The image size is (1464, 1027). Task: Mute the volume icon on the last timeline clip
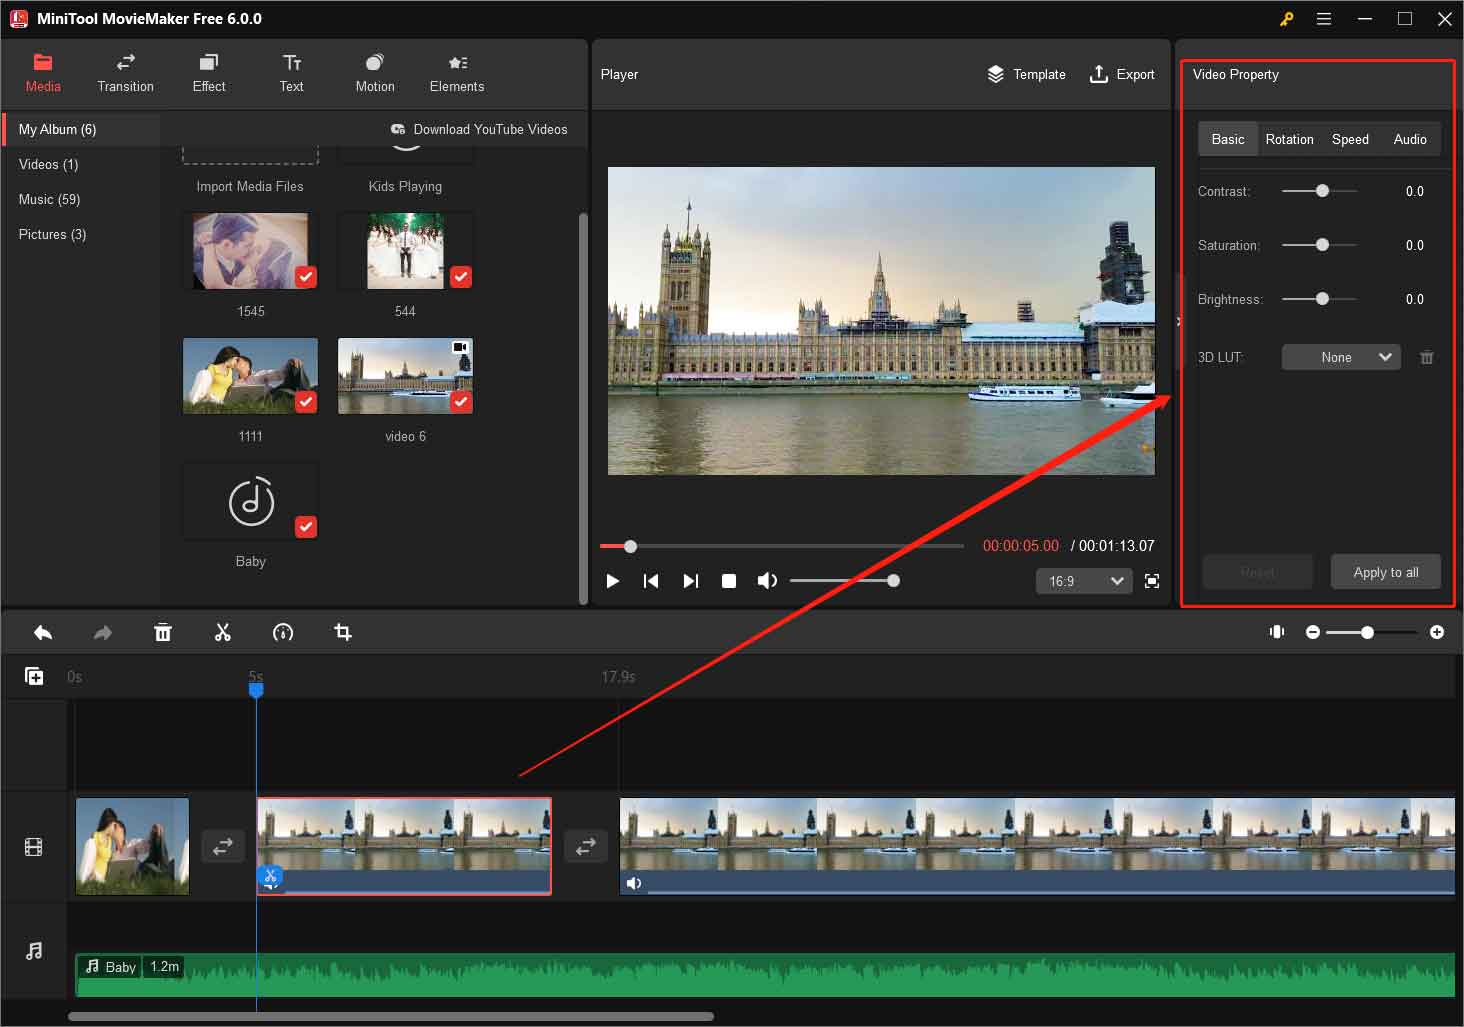(635, 883)
